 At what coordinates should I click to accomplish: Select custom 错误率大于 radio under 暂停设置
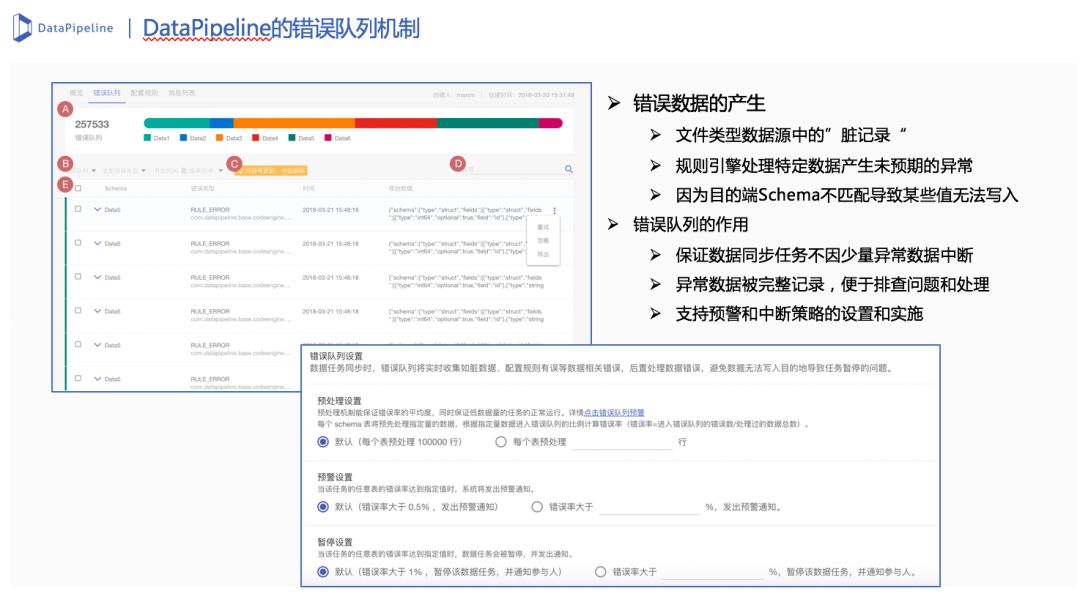pyautogui.click(x=600, y=572)
